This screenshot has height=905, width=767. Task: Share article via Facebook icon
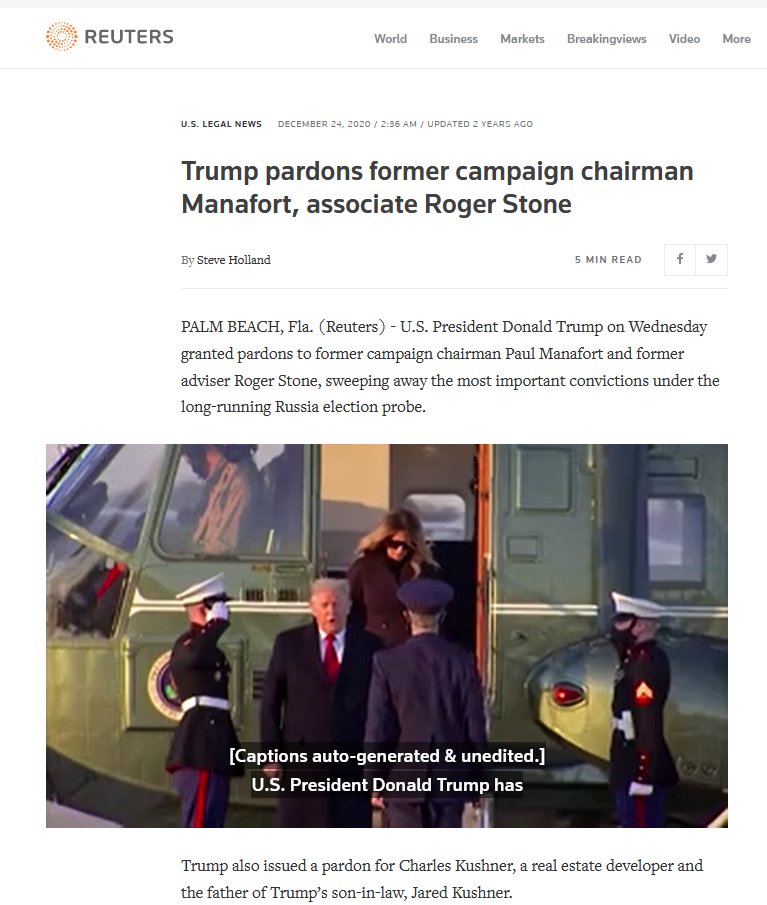pyautogui.click(x=680, y=259)
